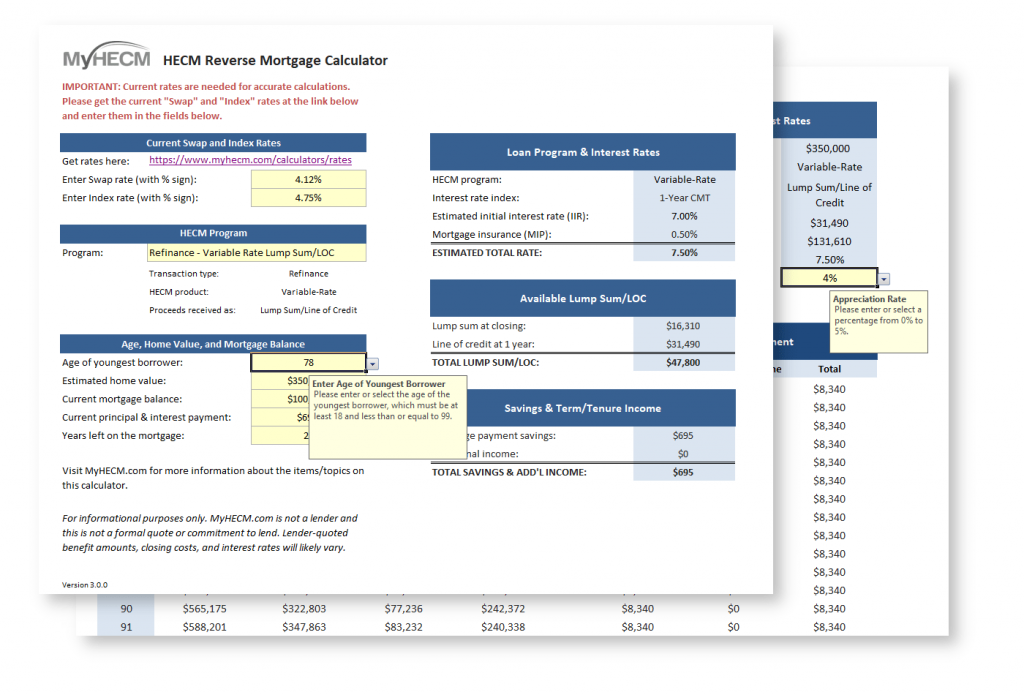Viewport: 1024px width, 695px height.
Task: Click the $83,232 cell in the age 91 row
Action: click(x=403, y=627)
